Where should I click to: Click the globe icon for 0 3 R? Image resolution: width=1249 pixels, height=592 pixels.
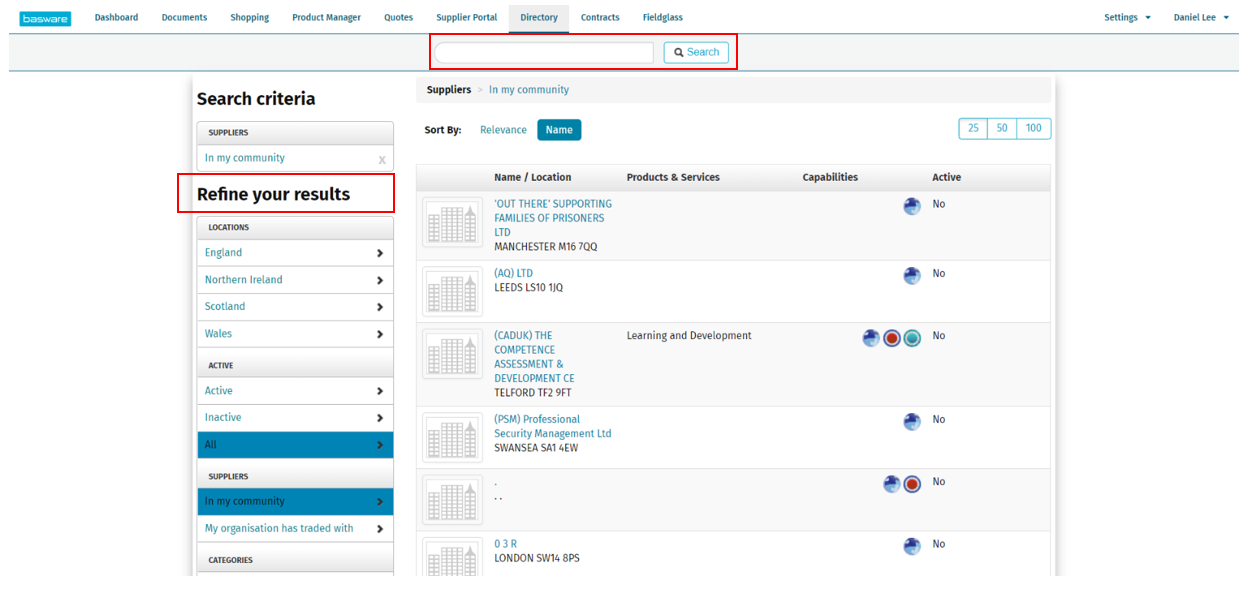(912, 546)
